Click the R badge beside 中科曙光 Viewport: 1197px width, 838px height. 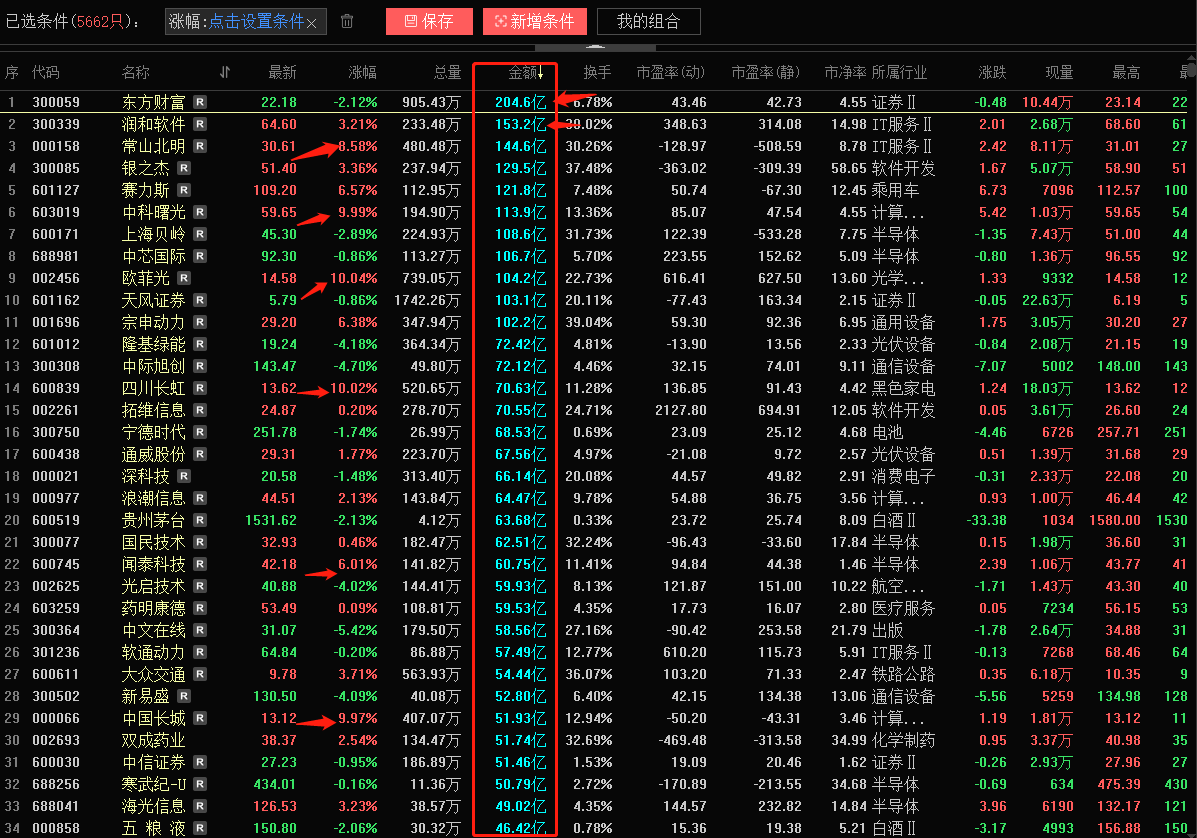coord(199,212)
